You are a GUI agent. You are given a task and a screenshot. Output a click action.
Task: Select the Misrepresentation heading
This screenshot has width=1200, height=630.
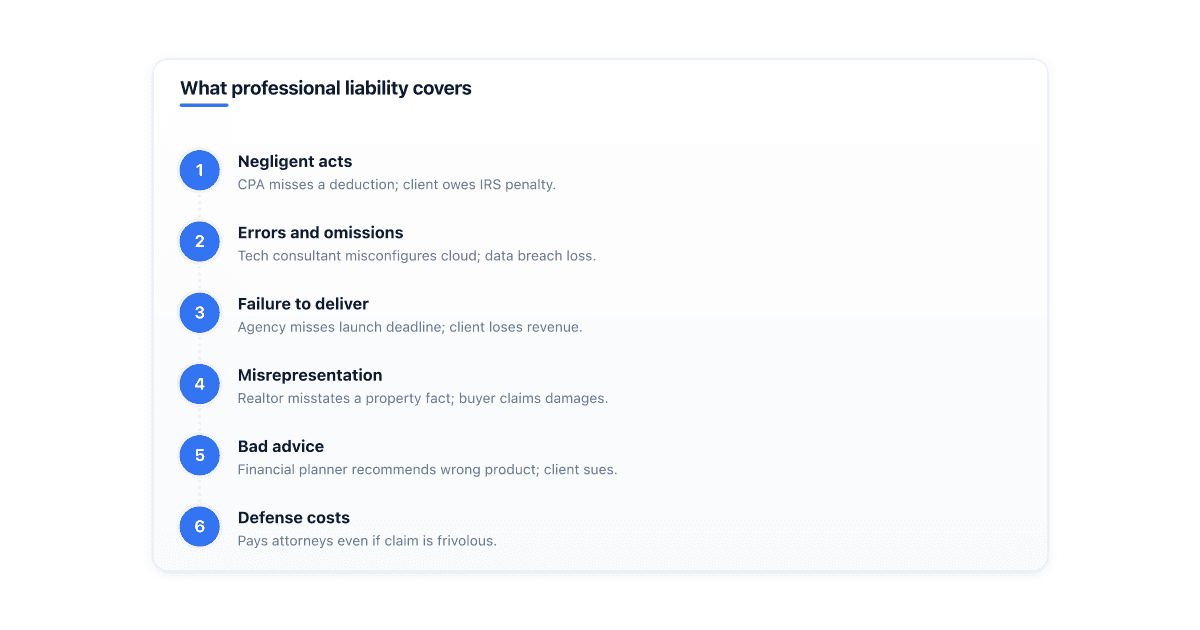pos(310,375)
